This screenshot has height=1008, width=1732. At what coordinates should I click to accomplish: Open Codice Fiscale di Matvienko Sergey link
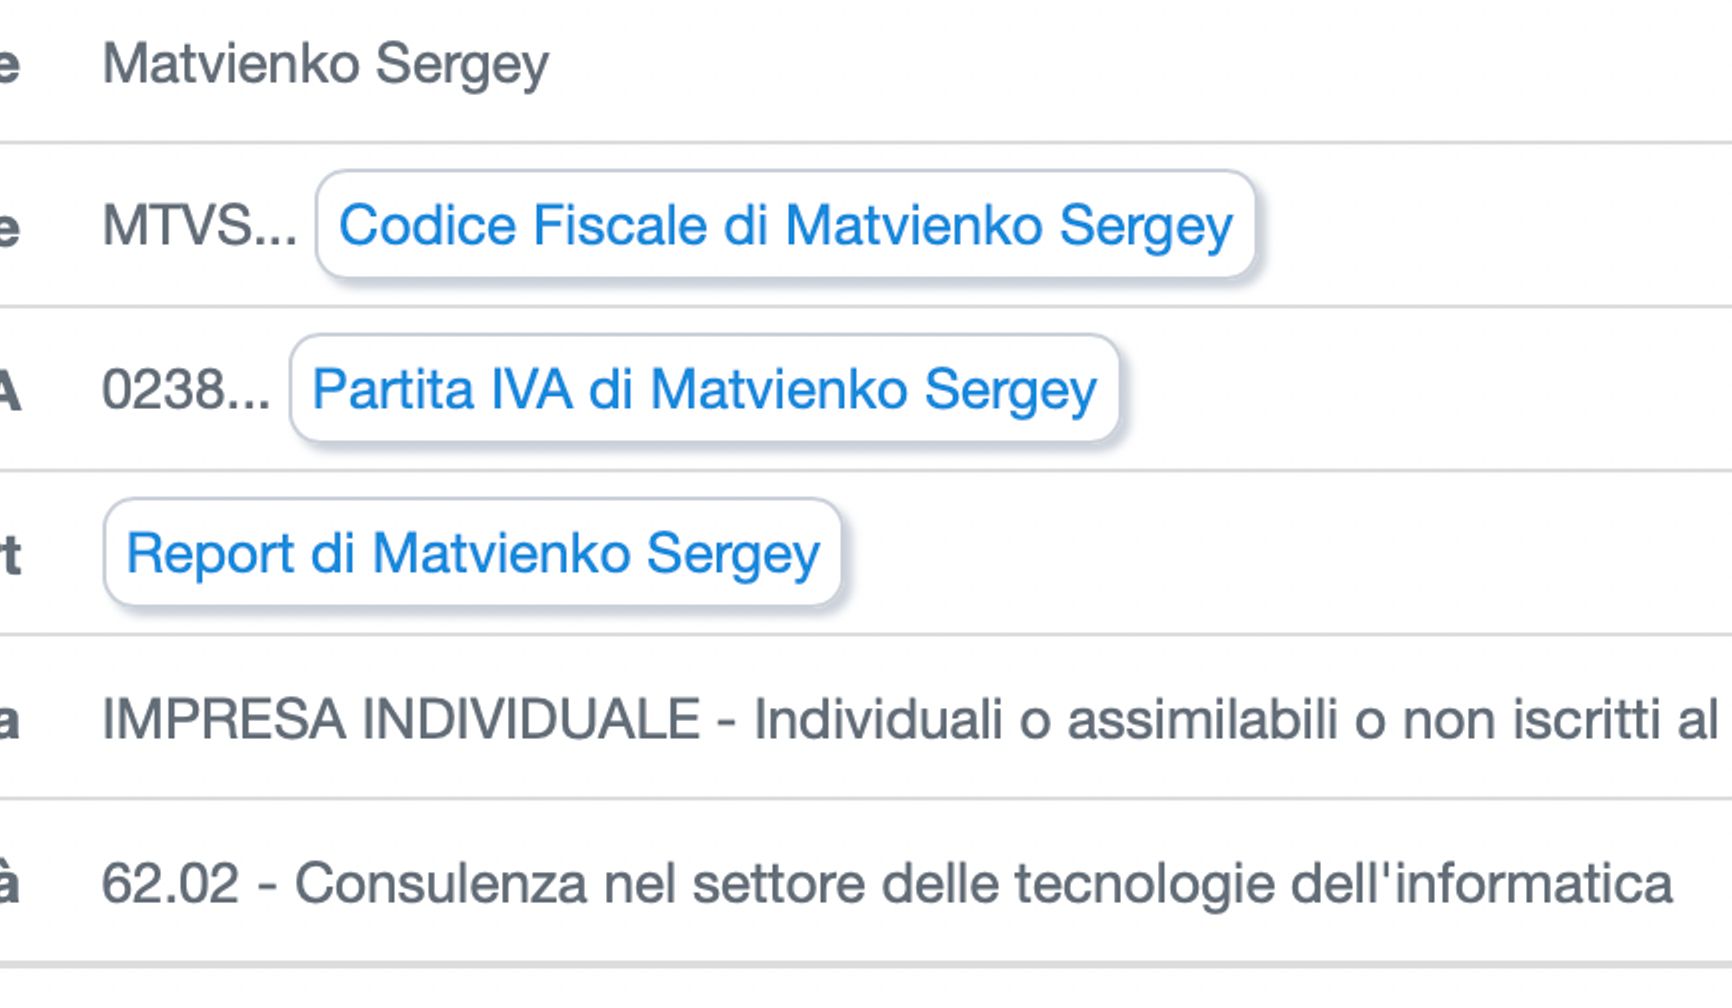785,225
